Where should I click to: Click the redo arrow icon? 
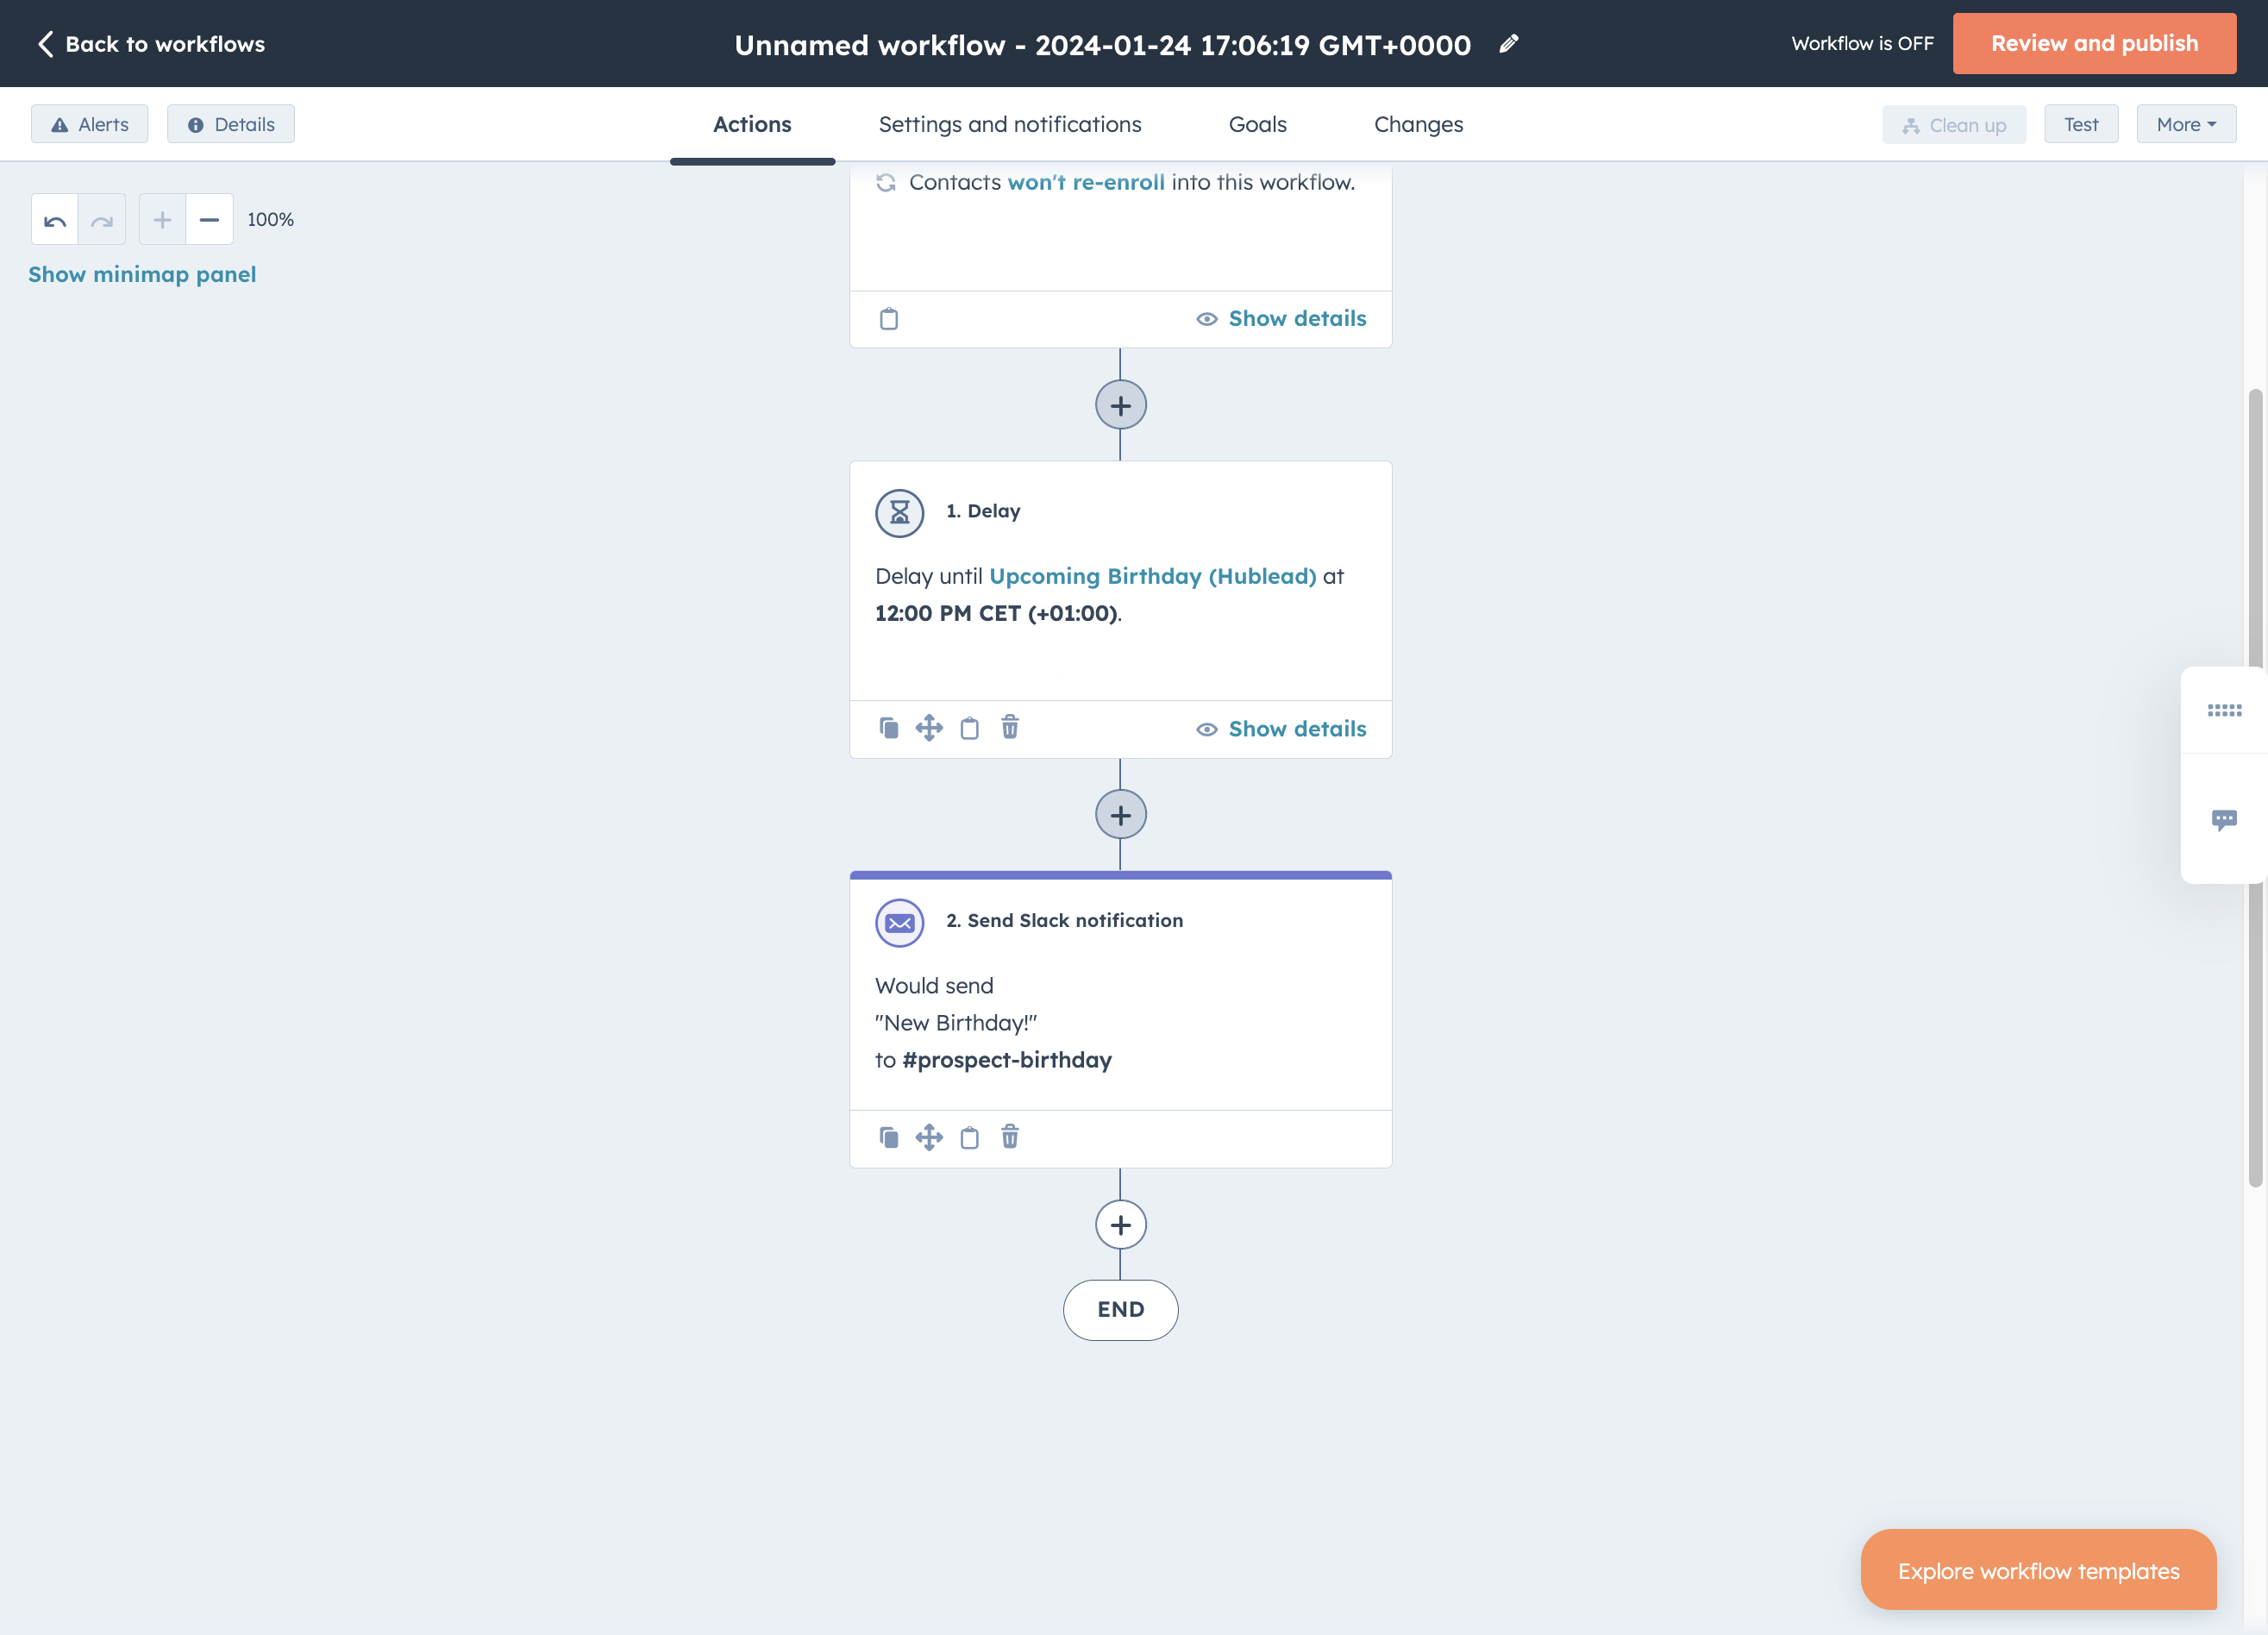102,220
